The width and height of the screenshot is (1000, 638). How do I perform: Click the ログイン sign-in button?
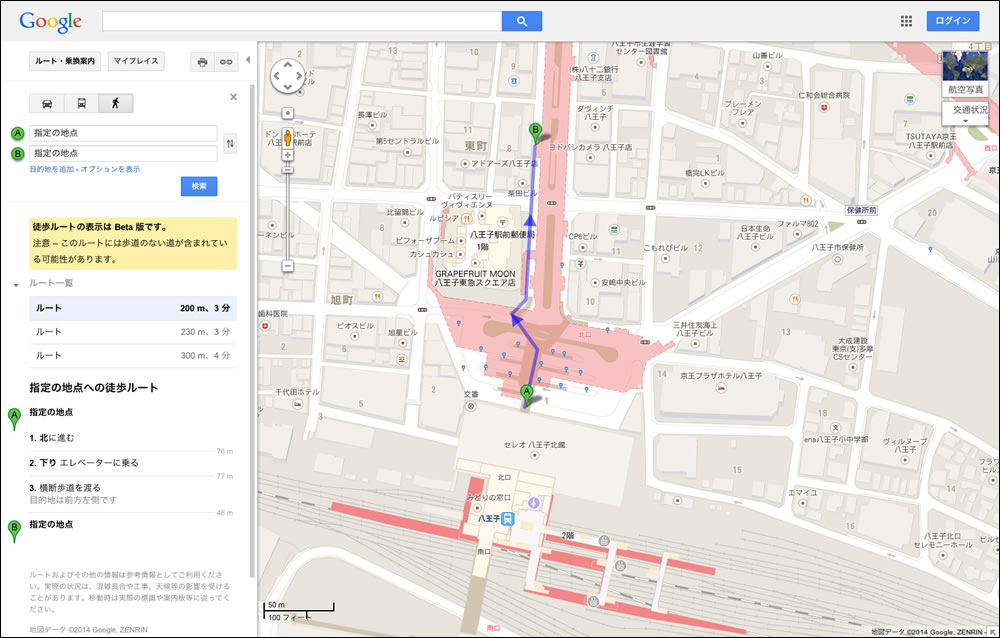(952, 21)
